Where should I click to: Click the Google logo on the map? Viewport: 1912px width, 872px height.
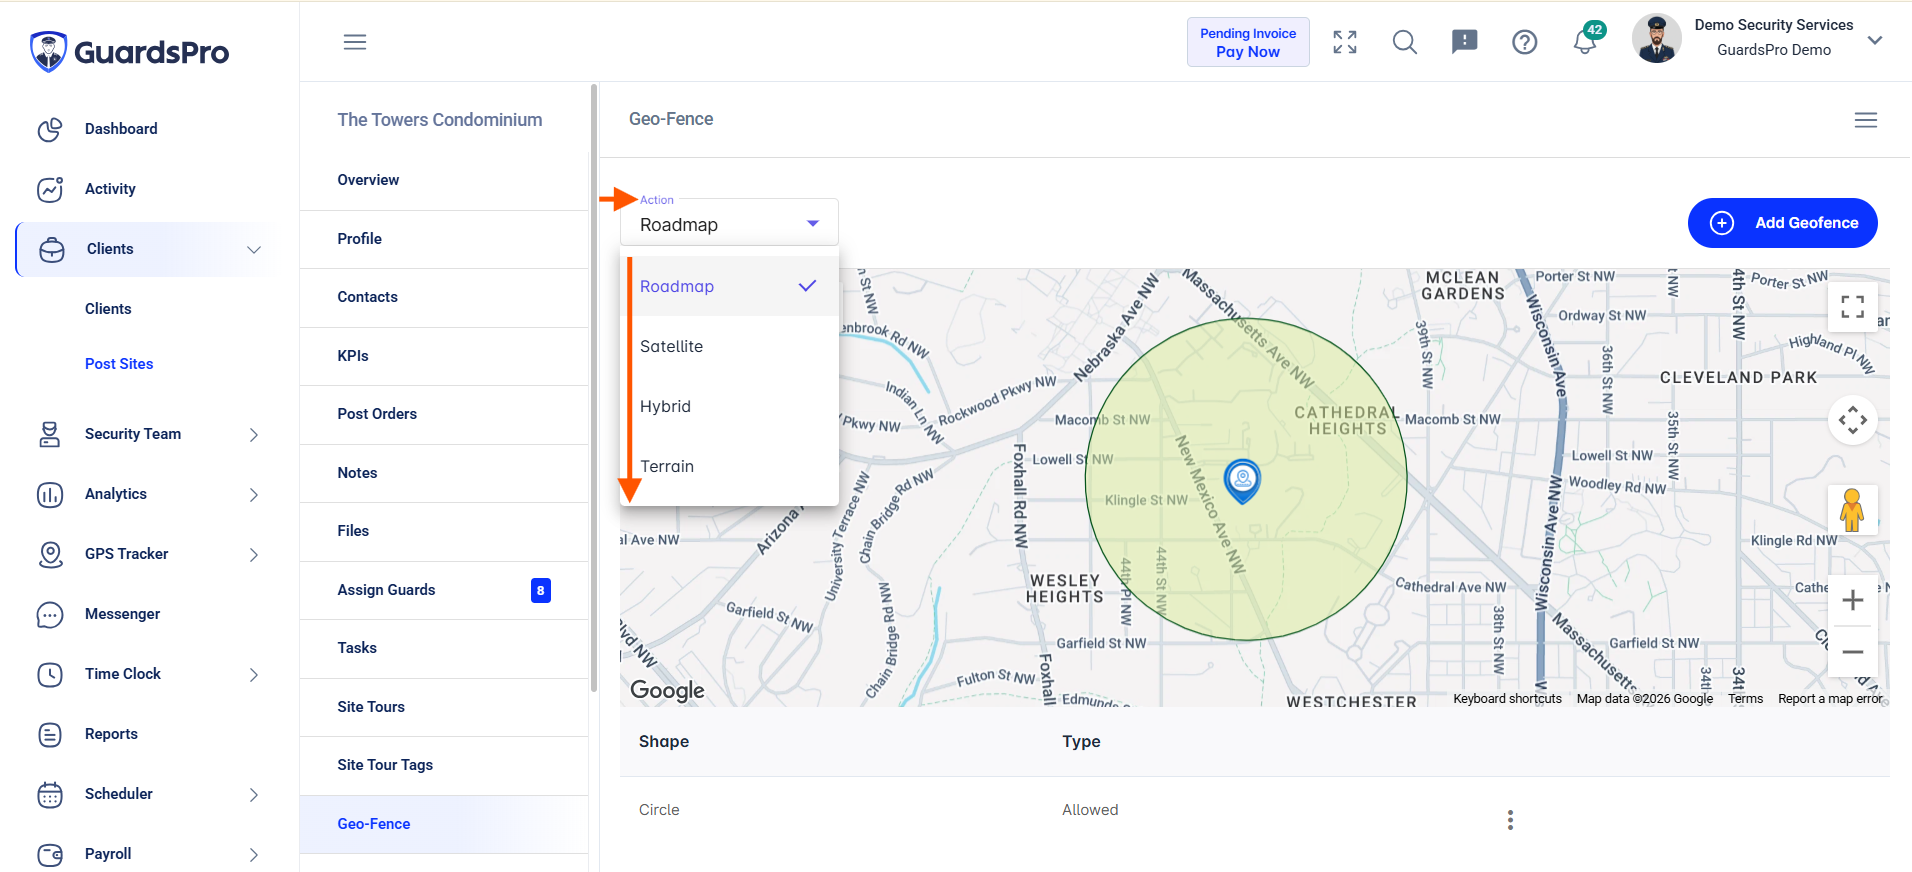[x=667, y=690]
